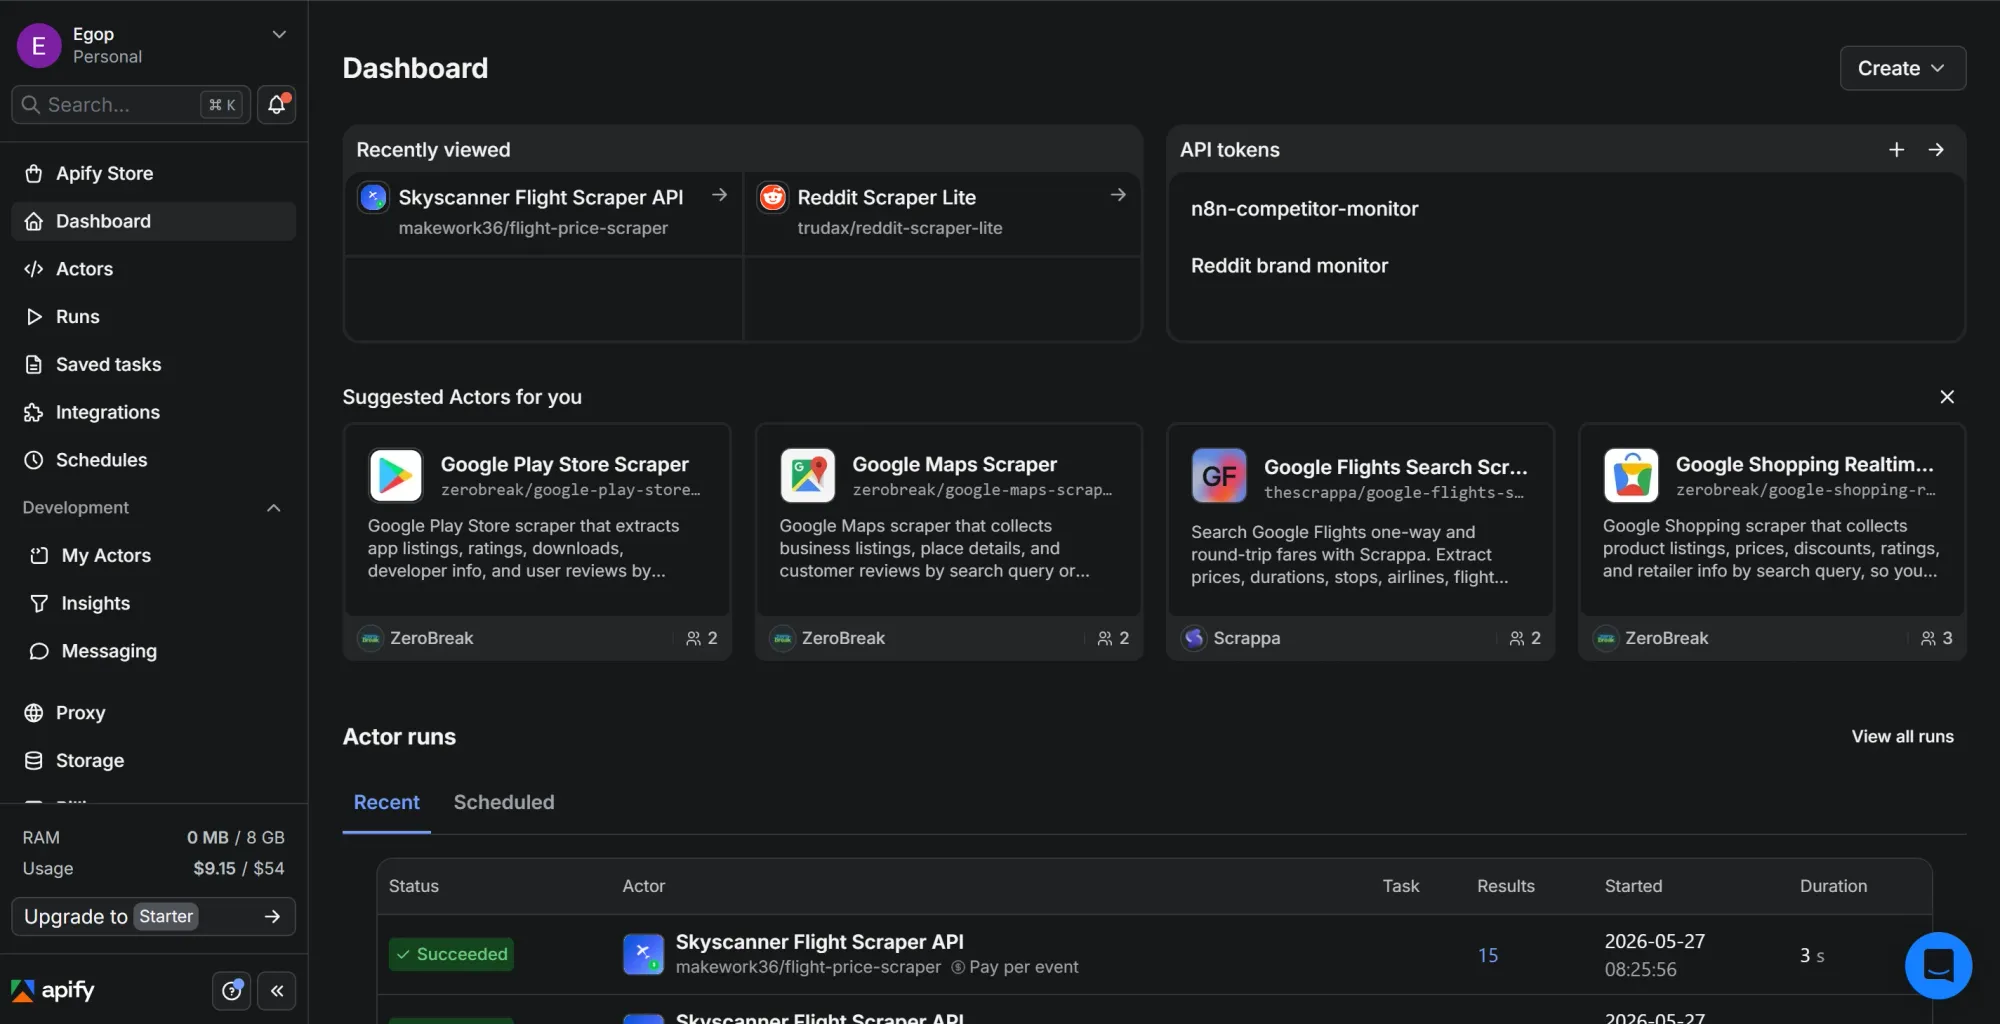Click Skyscanner Flight Scraper API run row name

819,942
